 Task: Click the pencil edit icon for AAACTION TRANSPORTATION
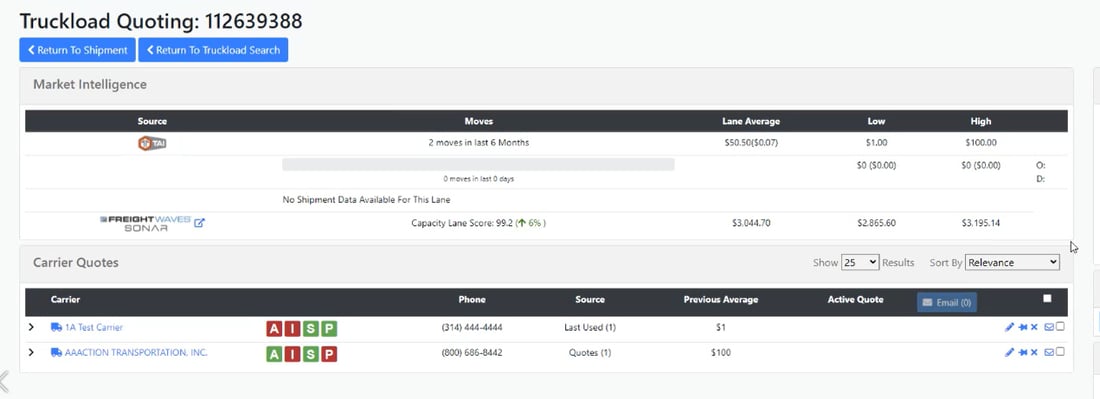tap(1010, 353)
